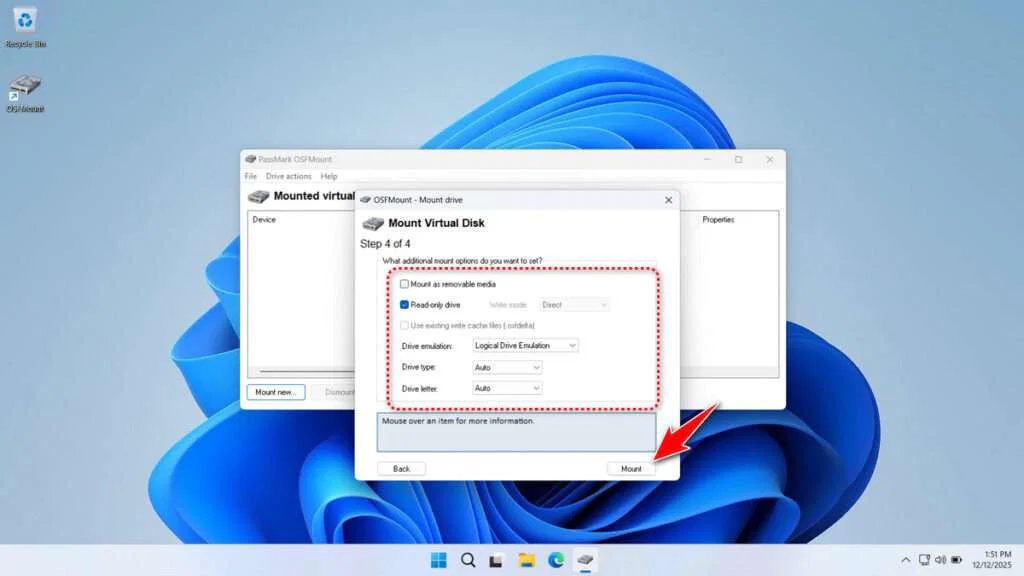
Task: Go back using the Back button
Action: [400, 468]
